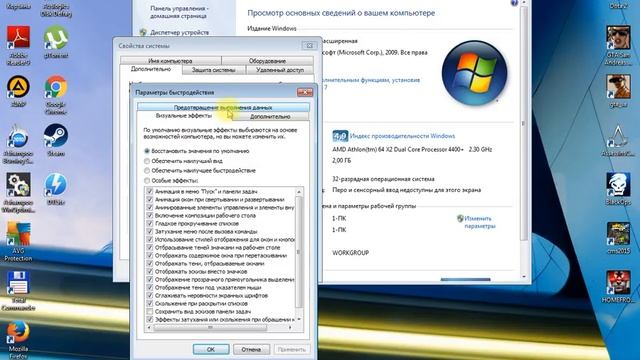
Task: Click the 'AMD Athlon(tm) 64 X2' processor text
Action: (412, 149)
